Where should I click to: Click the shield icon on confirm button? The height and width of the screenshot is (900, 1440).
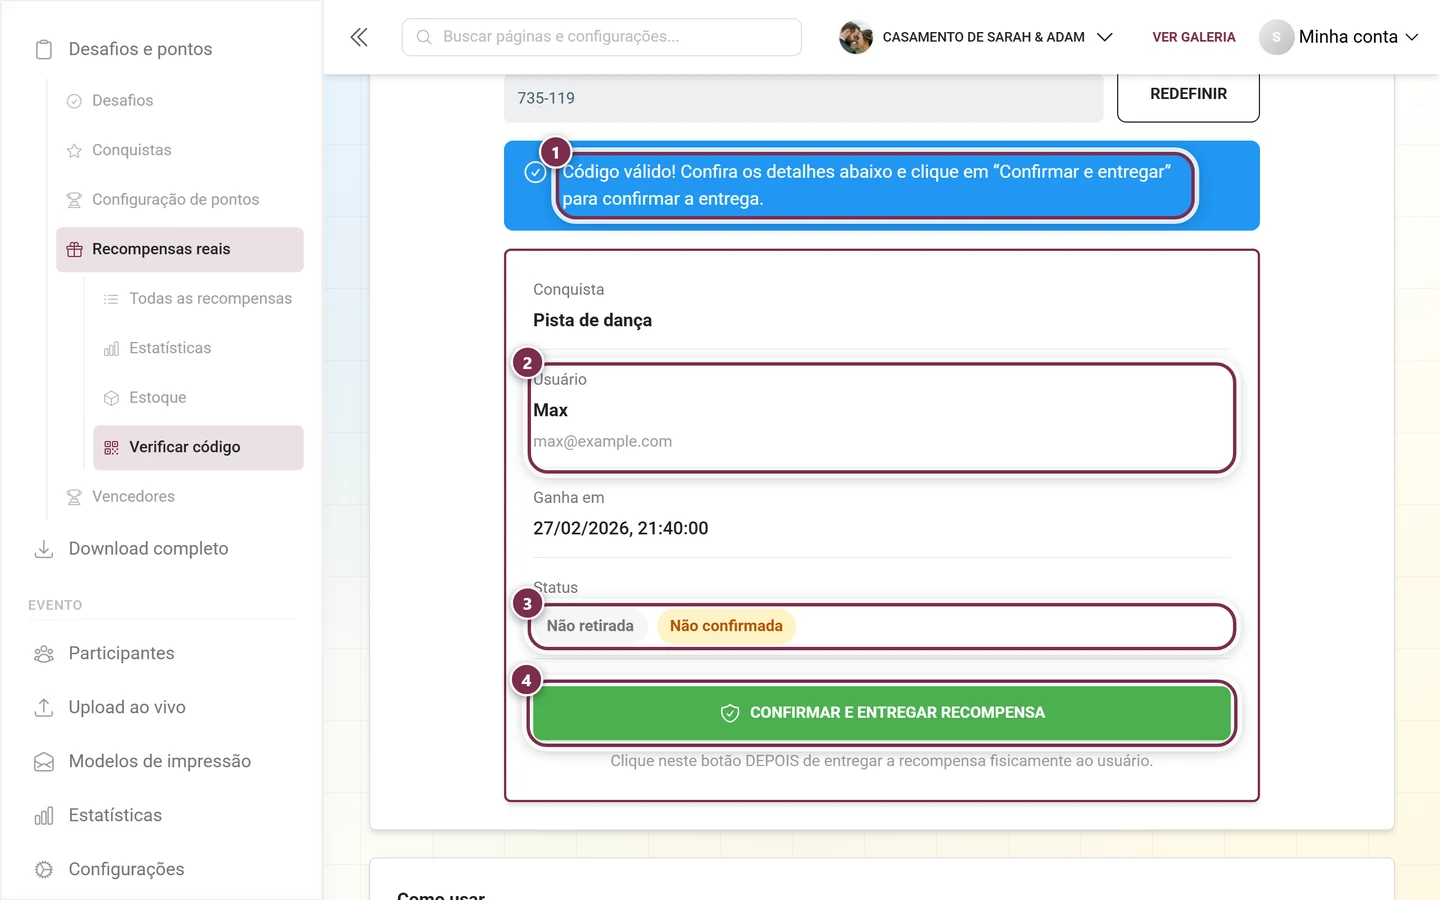point(730,713)
